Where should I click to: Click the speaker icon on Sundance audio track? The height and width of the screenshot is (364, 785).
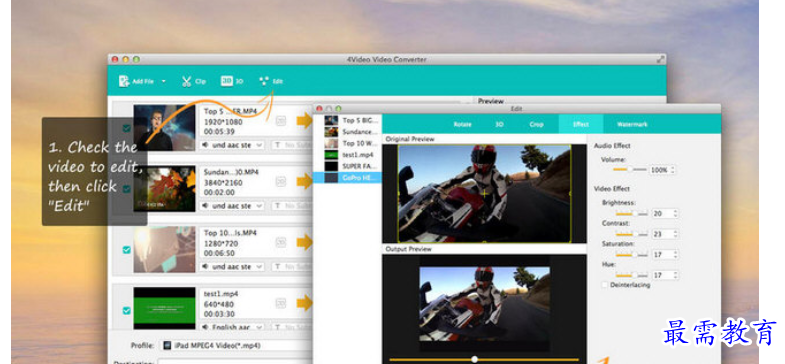coord(206,206)
